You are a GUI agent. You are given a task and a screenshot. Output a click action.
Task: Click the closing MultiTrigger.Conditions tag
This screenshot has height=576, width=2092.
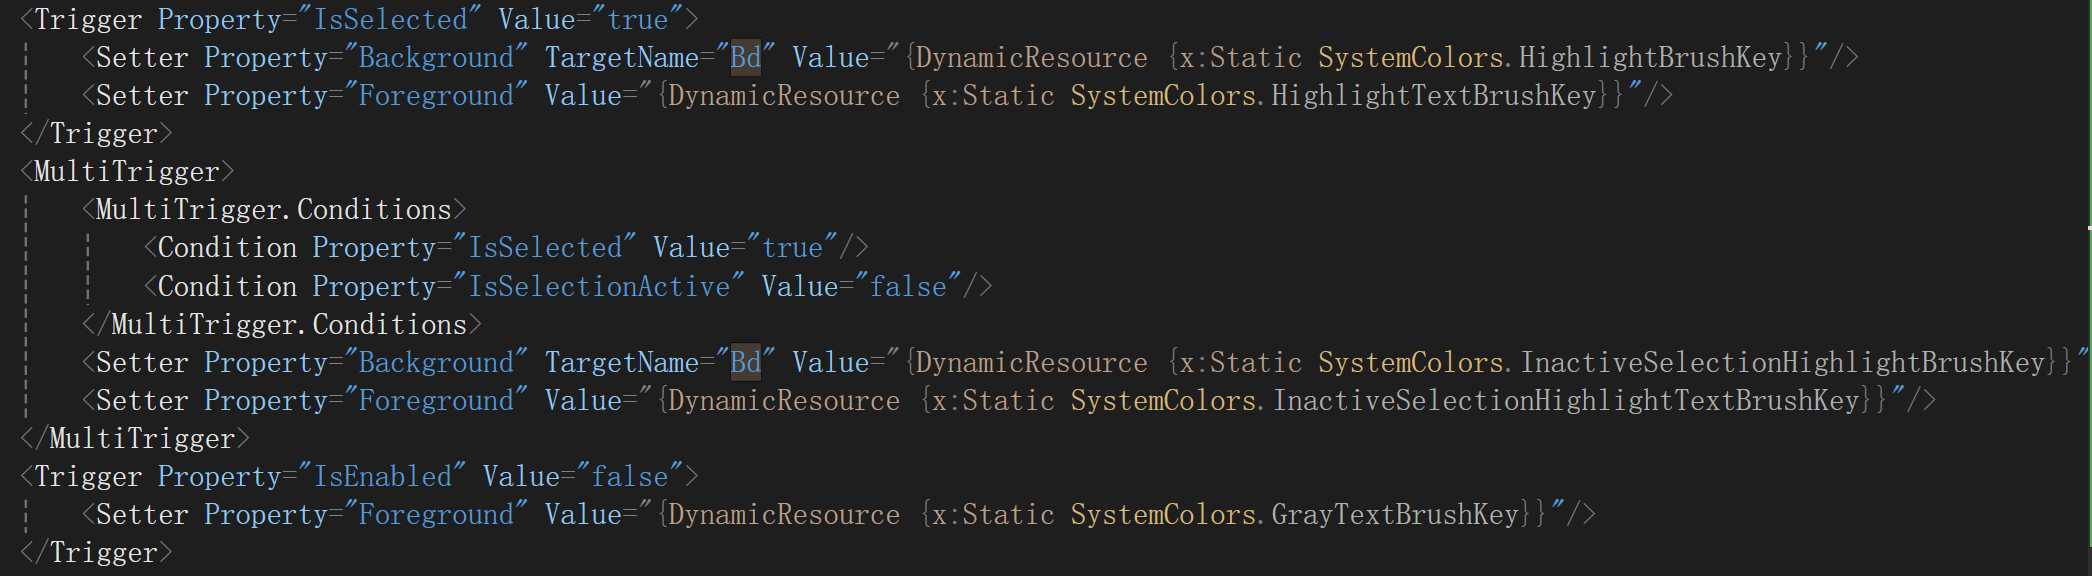pyautogui.click(x=281, y=325)
